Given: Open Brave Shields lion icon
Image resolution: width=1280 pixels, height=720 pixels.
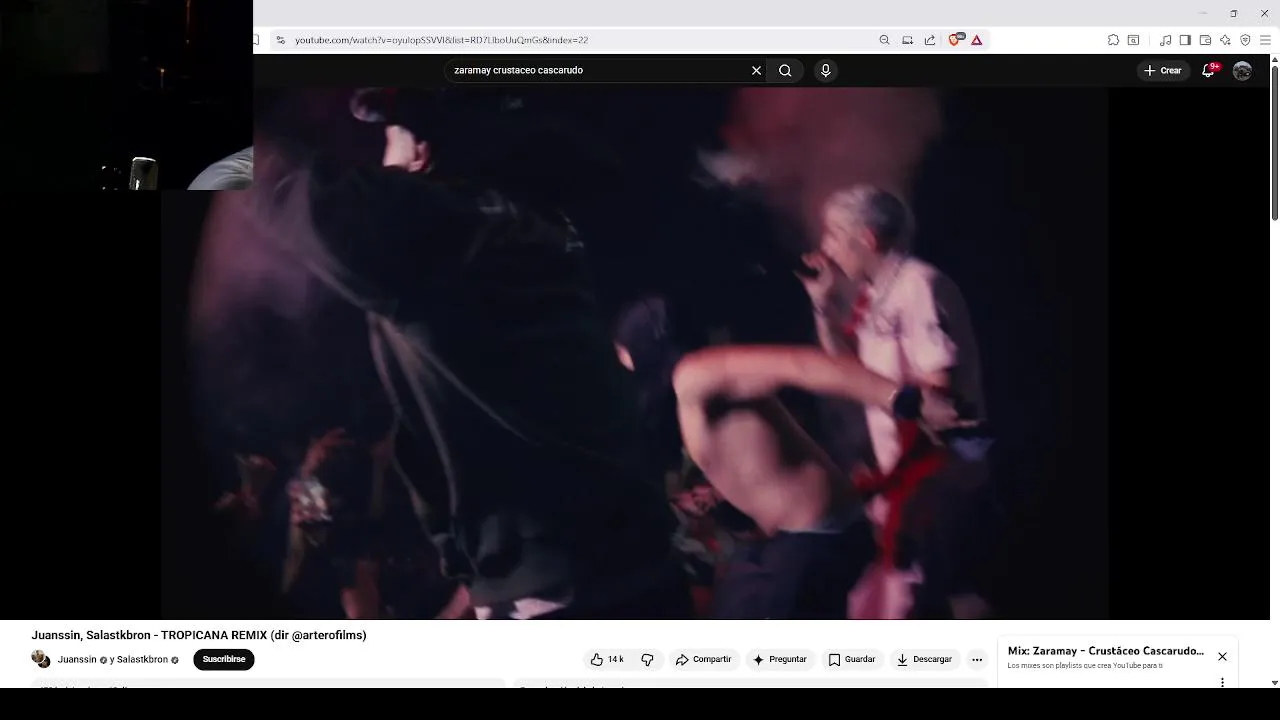Looking at the screenshot, I should coord(954,40).
